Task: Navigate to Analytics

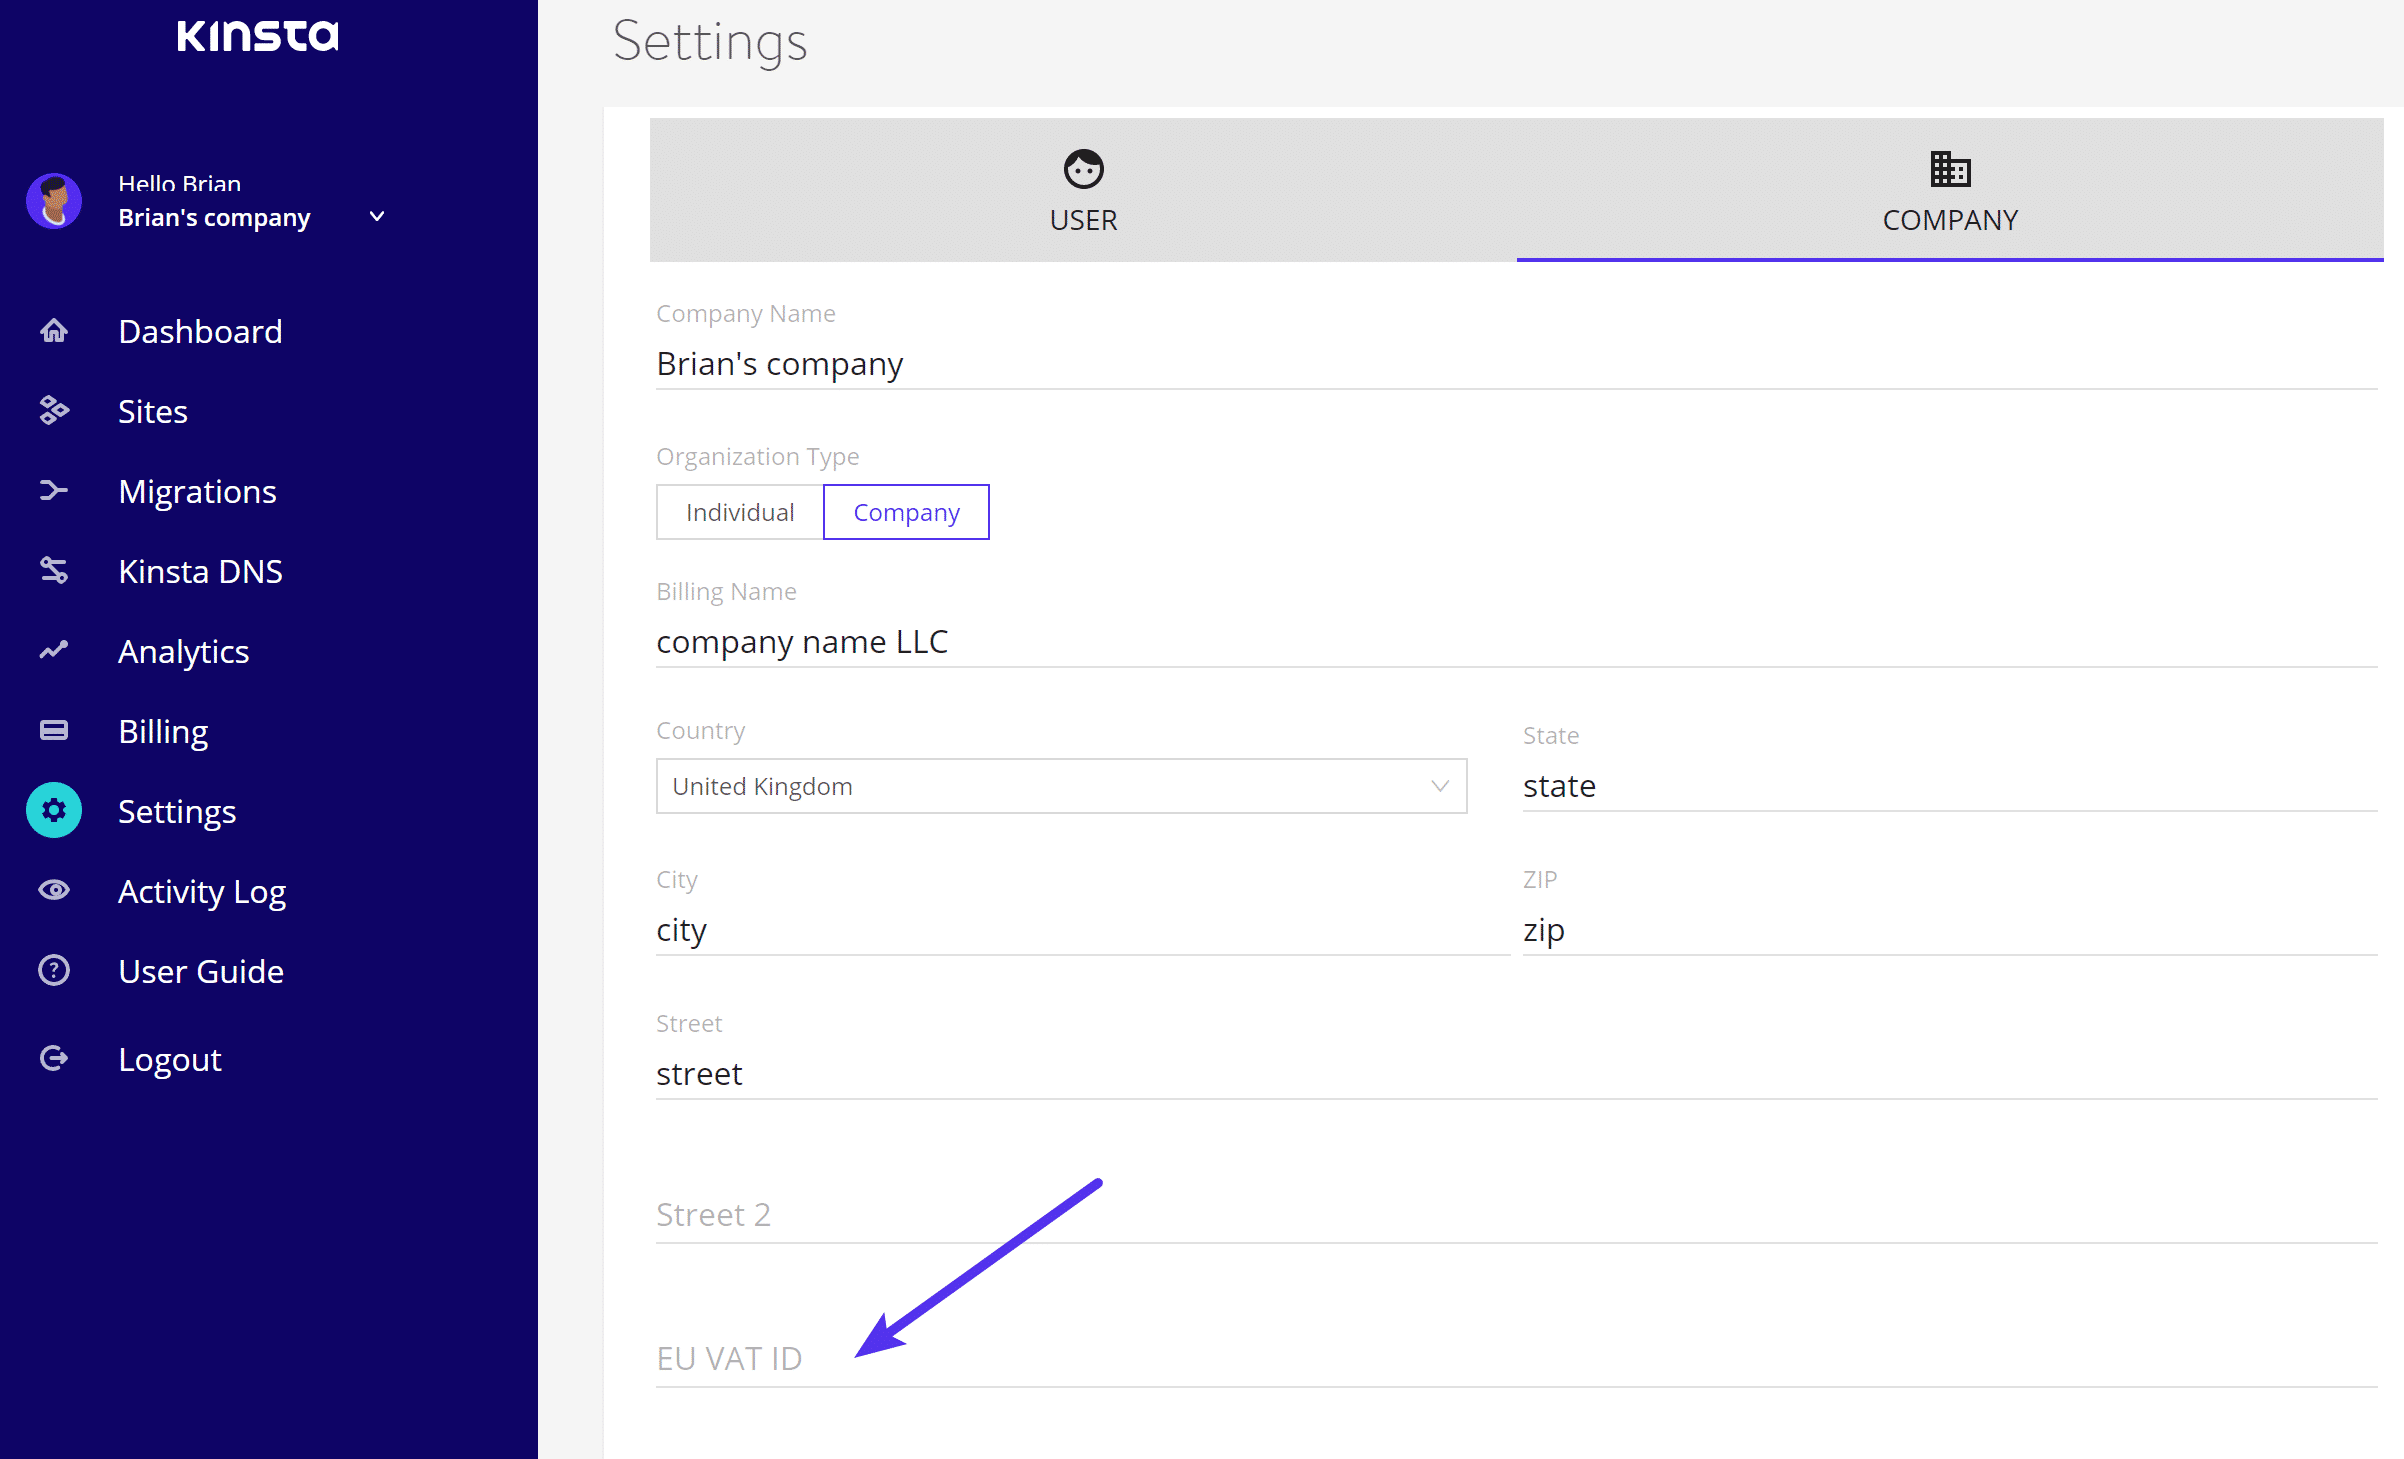Action: 183,651
